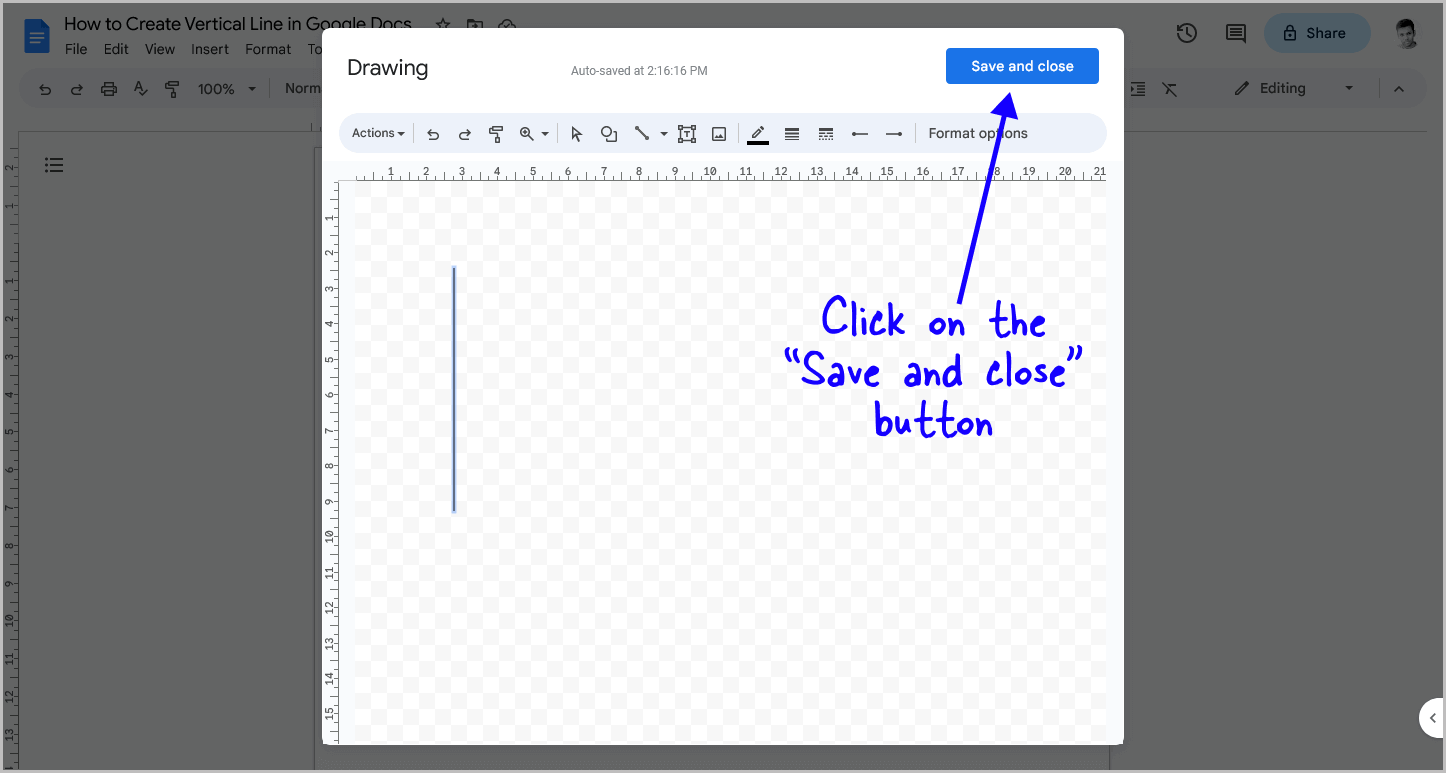Click Format options in the drawing toolbar
This screenshot has height=773, width=1446.
977,133
